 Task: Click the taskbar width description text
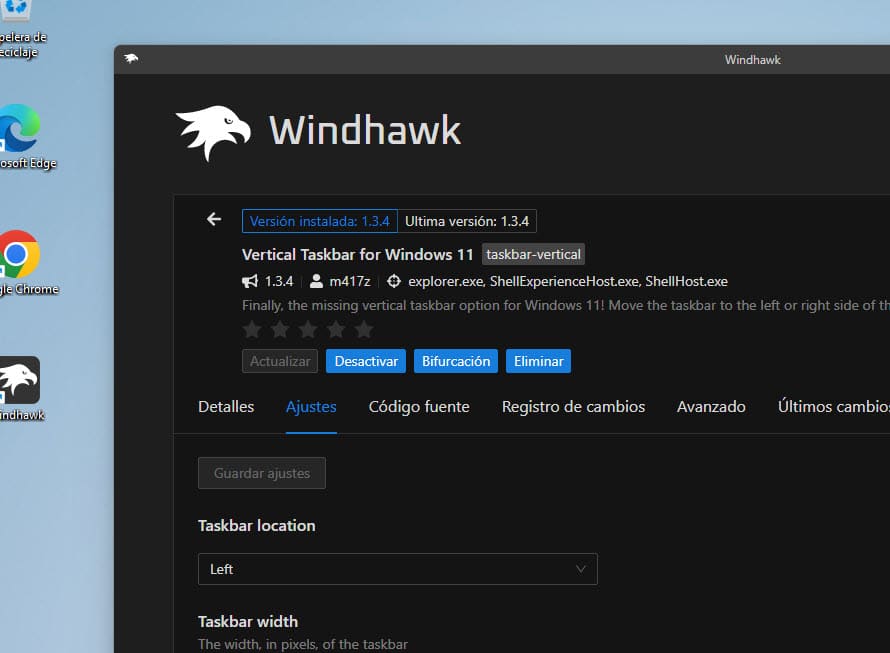[x=303, y=644]
